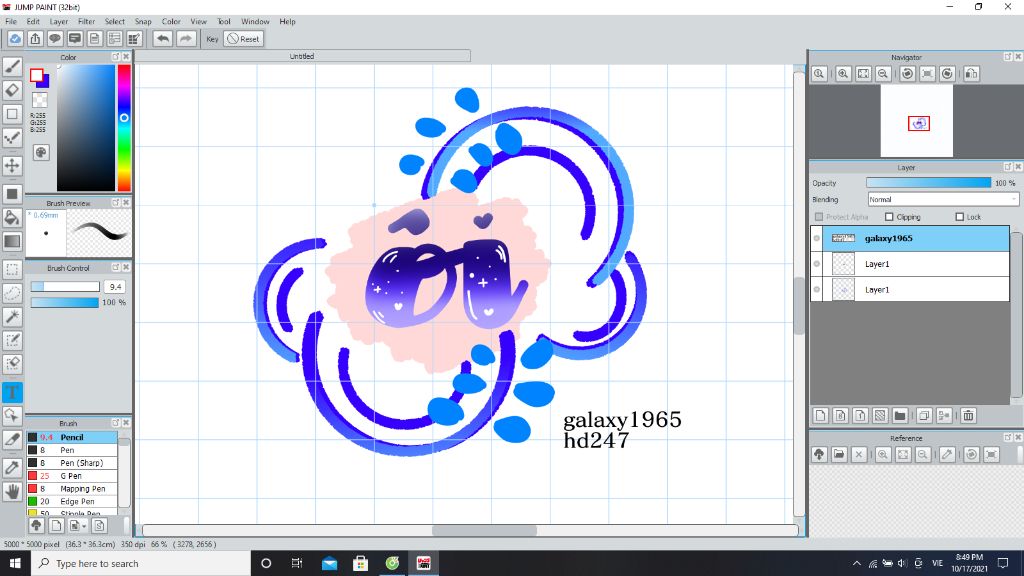Flip the canvas view in Navigator

click(x=972, y=74)
